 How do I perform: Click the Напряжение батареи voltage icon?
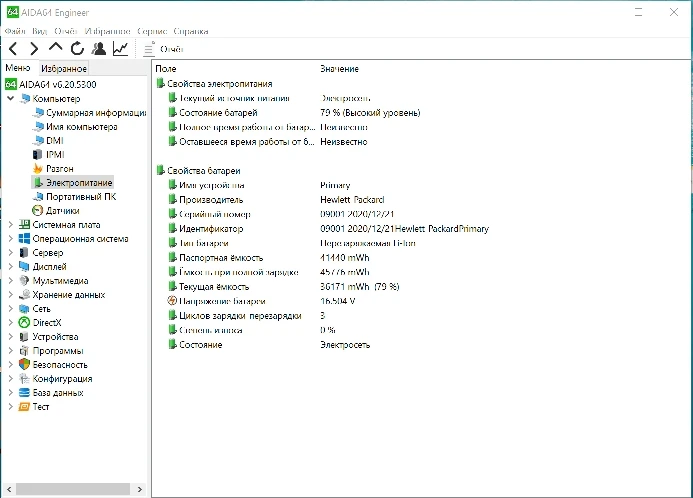coord(172,301)
